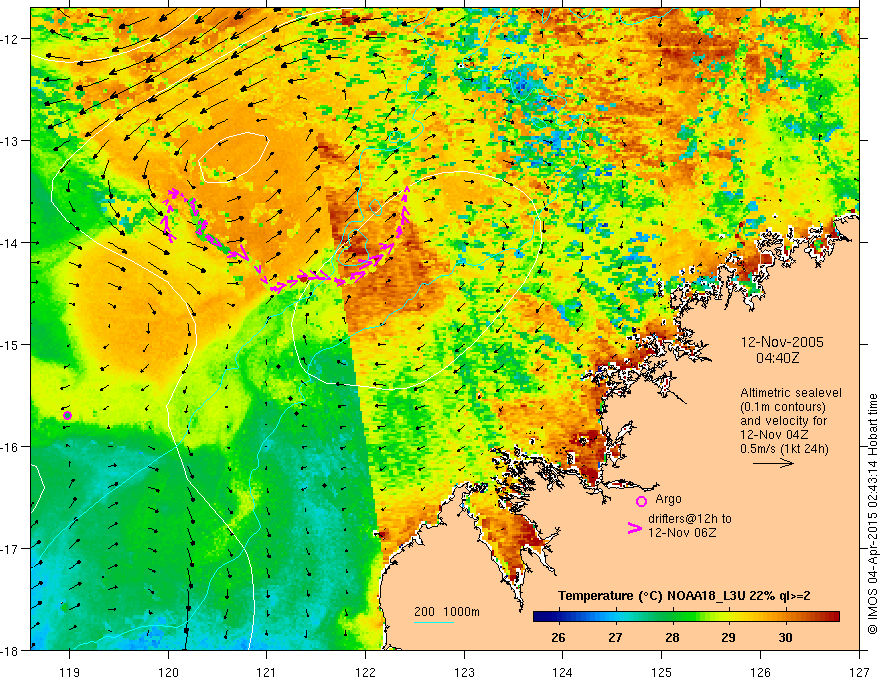This screenshot has height=680, width=880.
Task: Click the 'Argo' legend label
Action: point(668,499)
